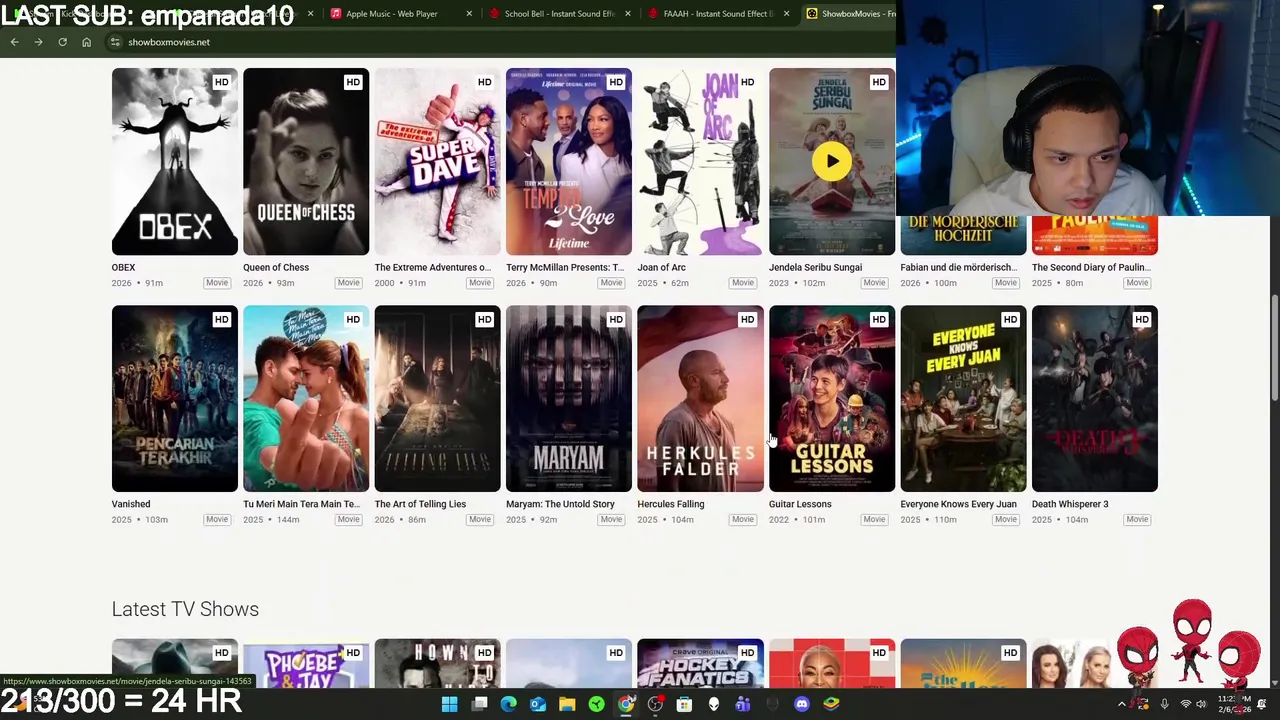Screen dimensions: 1280x720
Task: Open 'Fabian und die mörderisch...' title link
Action: (x=959, y=268)
